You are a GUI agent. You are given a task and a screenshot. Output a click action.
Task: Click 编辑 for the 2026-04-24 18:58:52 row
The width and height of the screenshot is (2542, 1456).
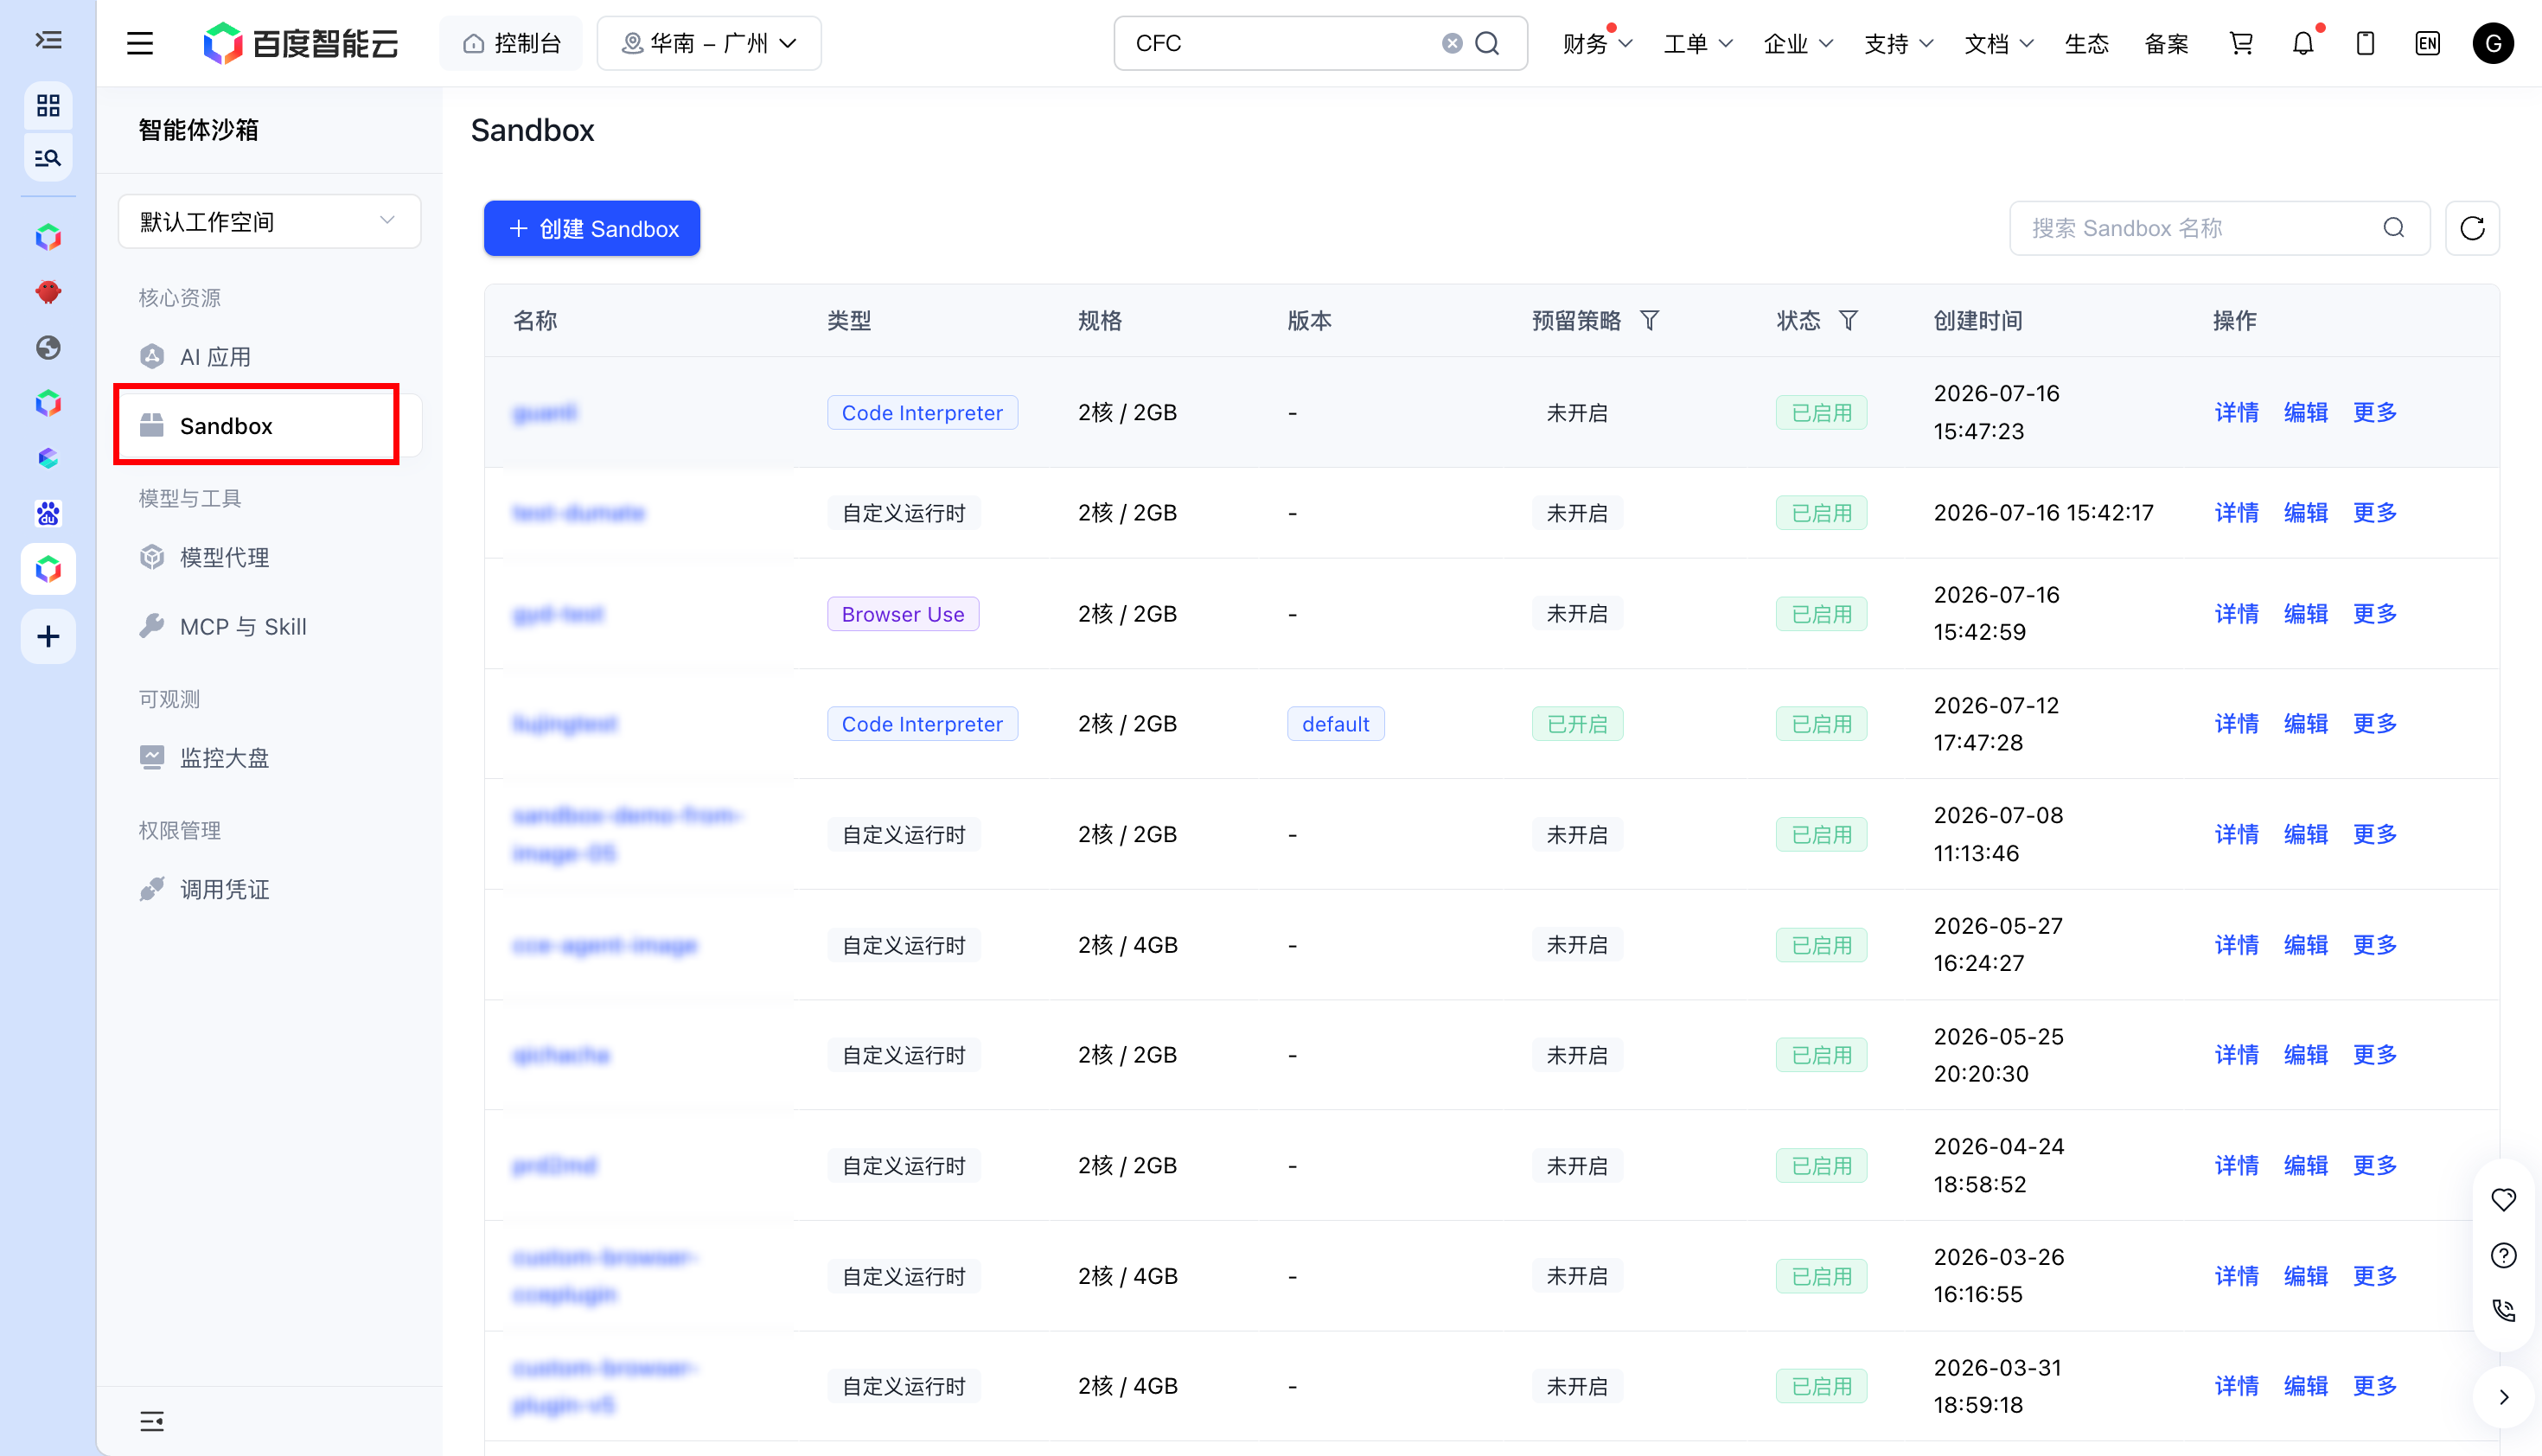(x=2305, y=1165)
